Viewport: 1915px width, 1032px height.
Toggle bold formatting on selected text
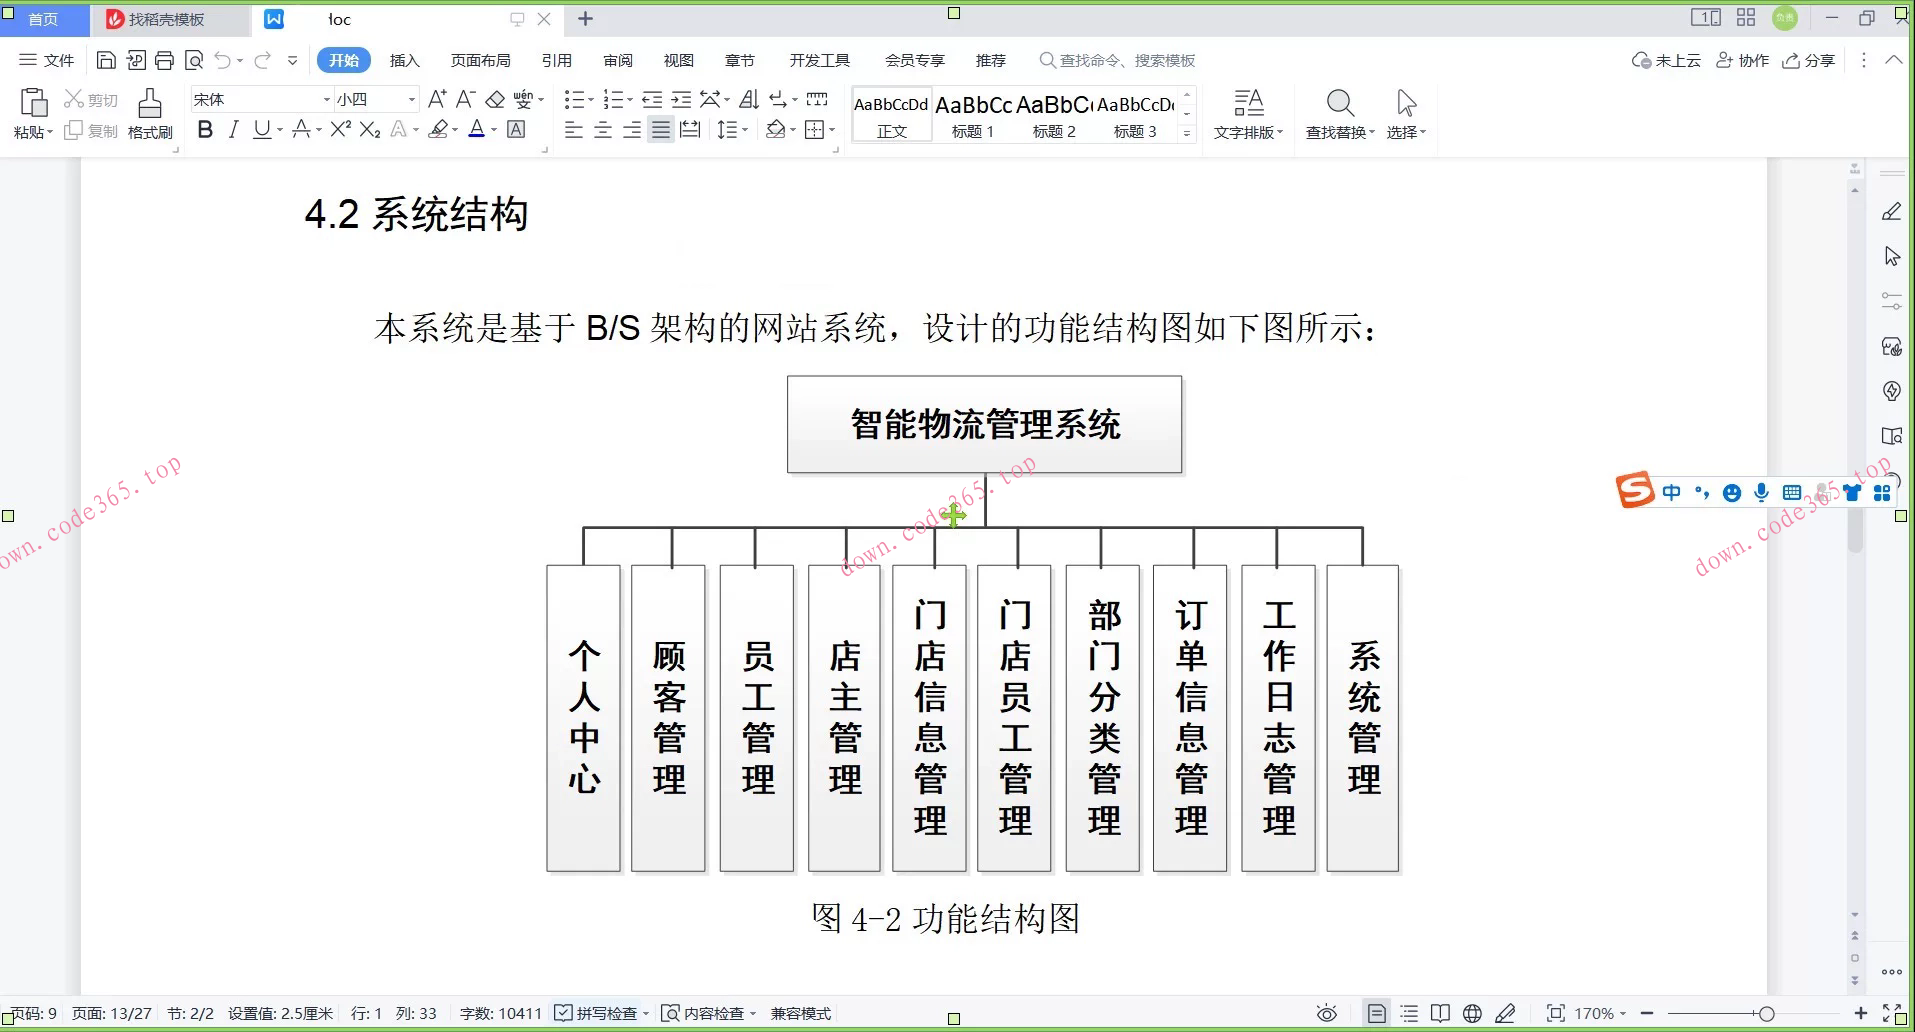point(205,129)
